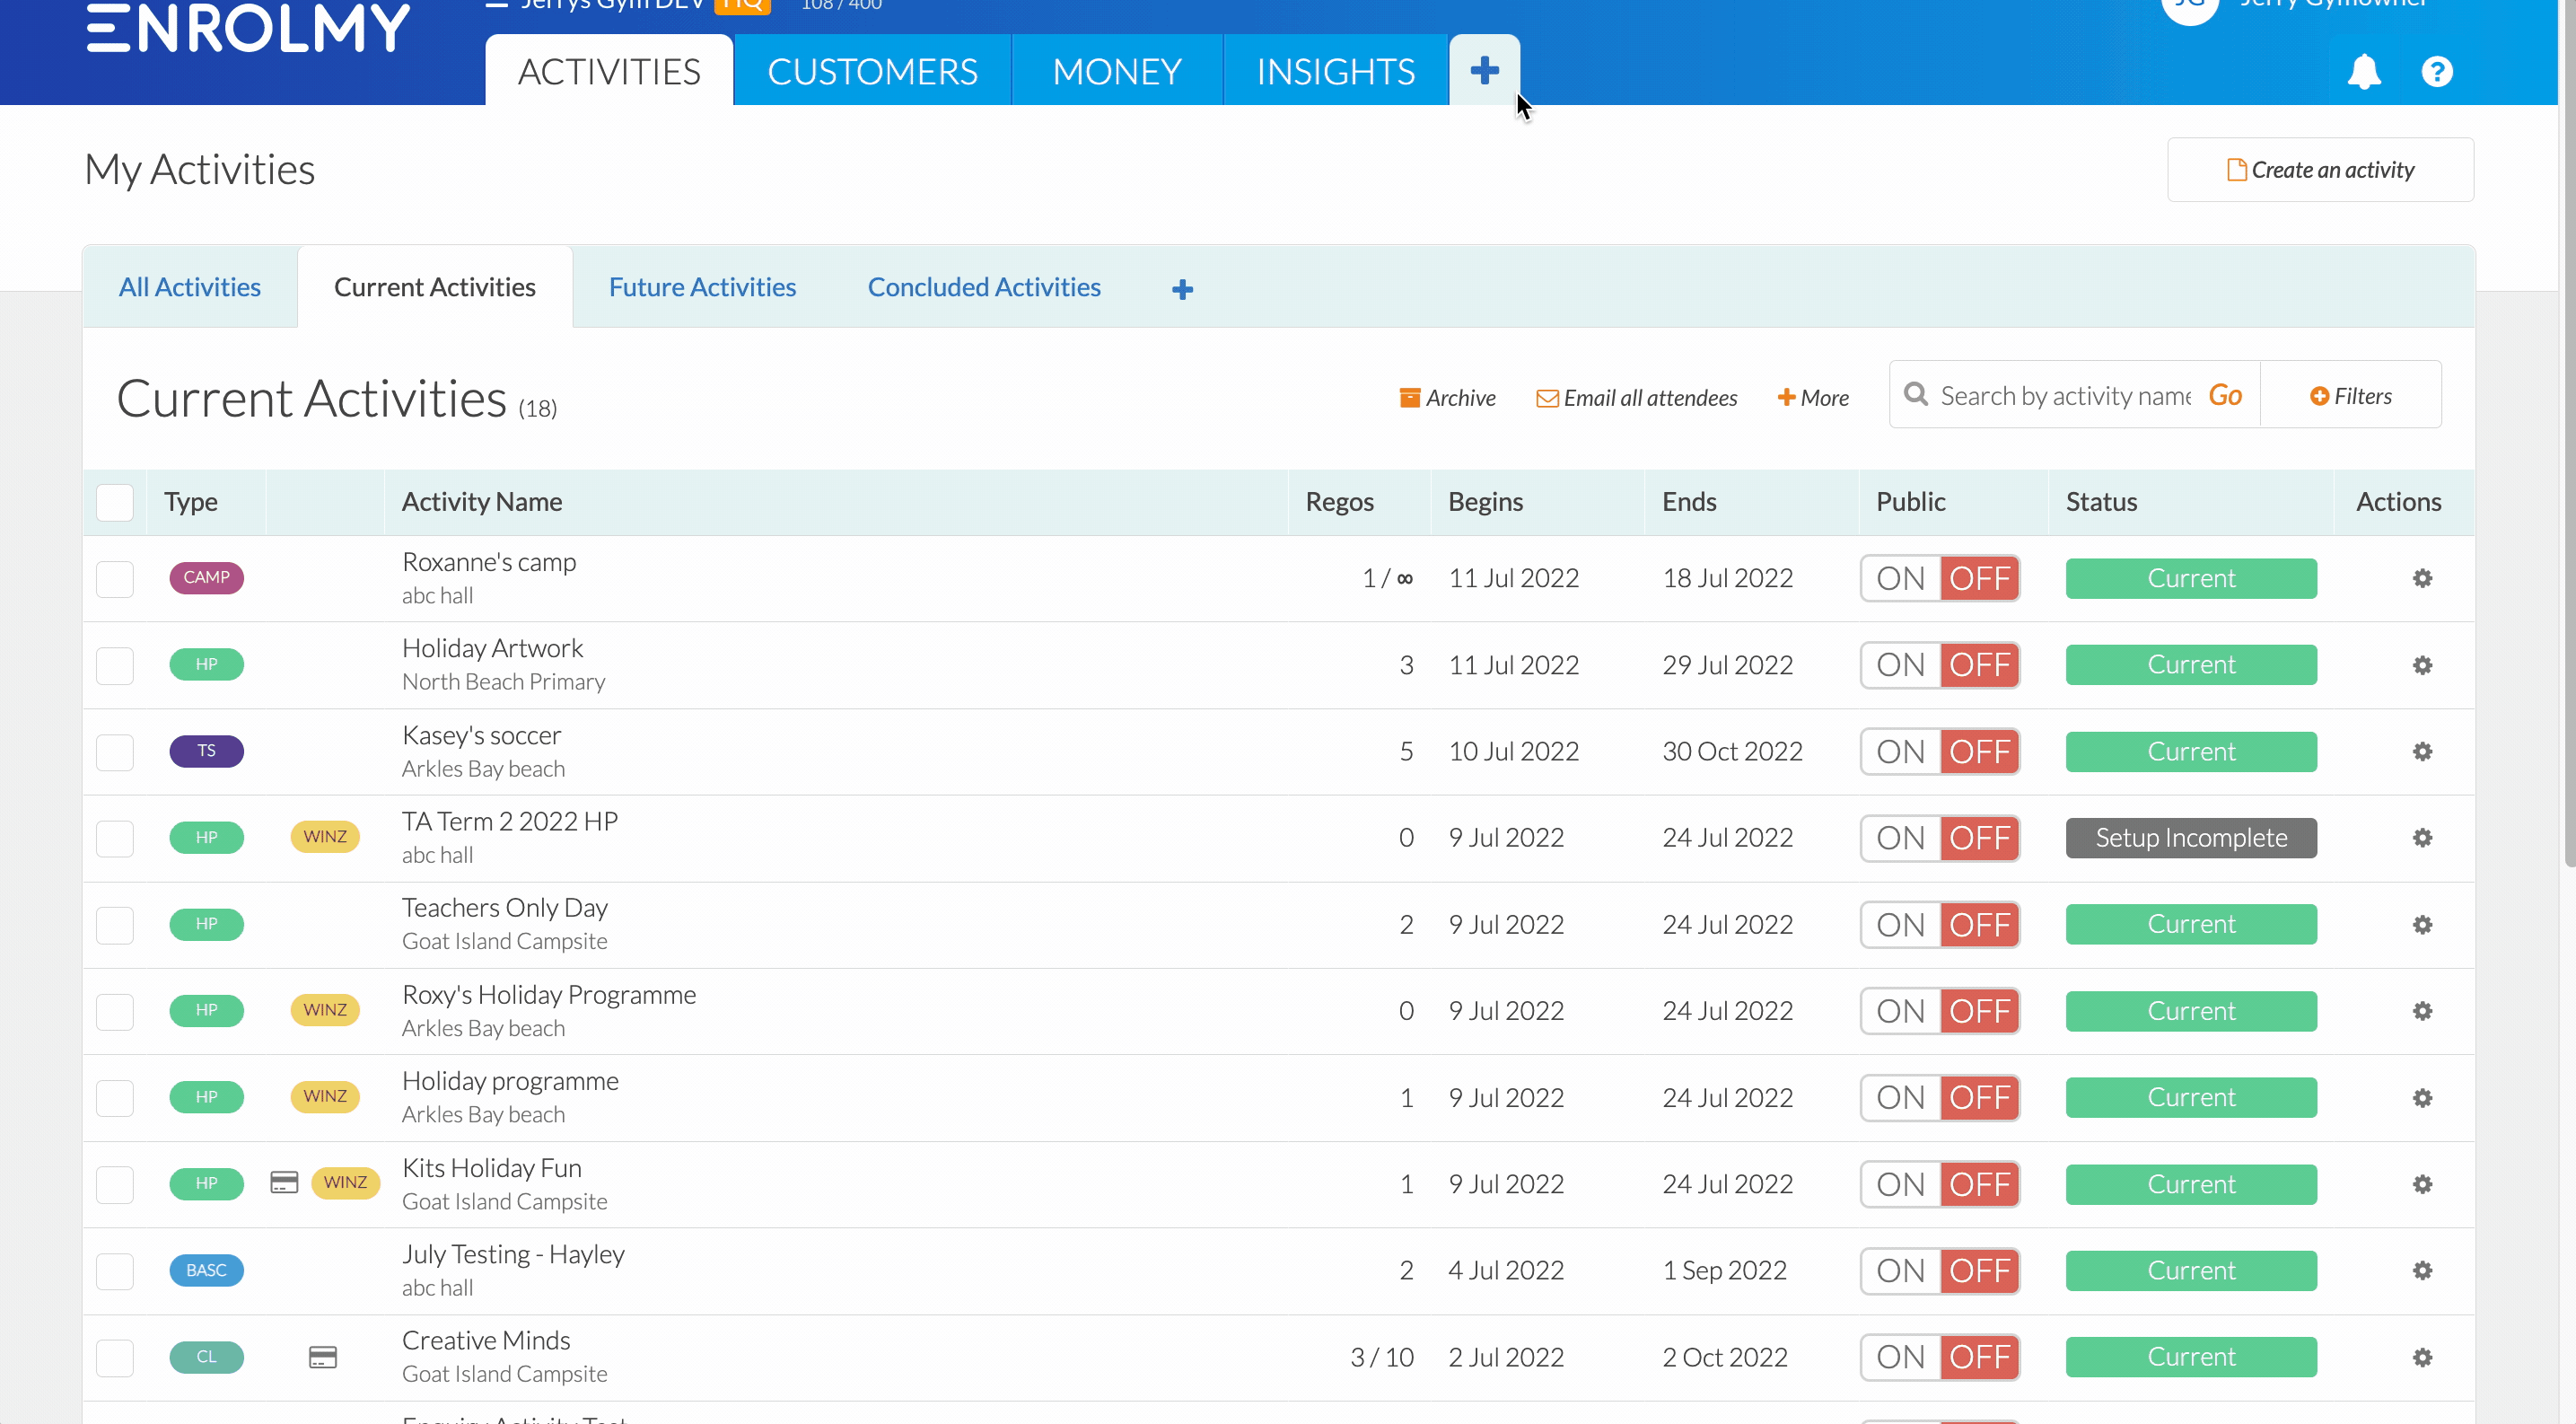Toggle public switch for Creative Minds
The height and width of the screenshot is (1424, 2576).
pyautogui.click(x=1939, y=1357)
